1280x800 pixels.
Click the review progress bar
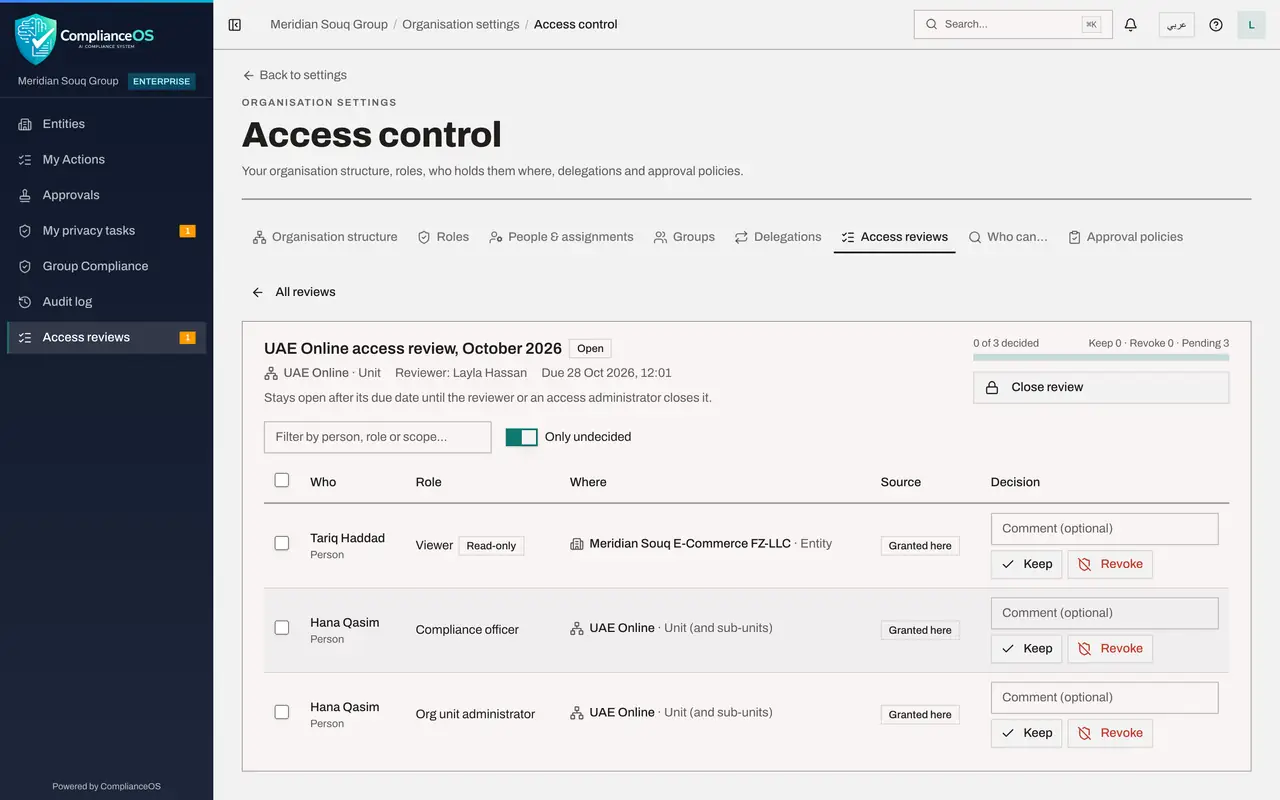point(1101,357)
